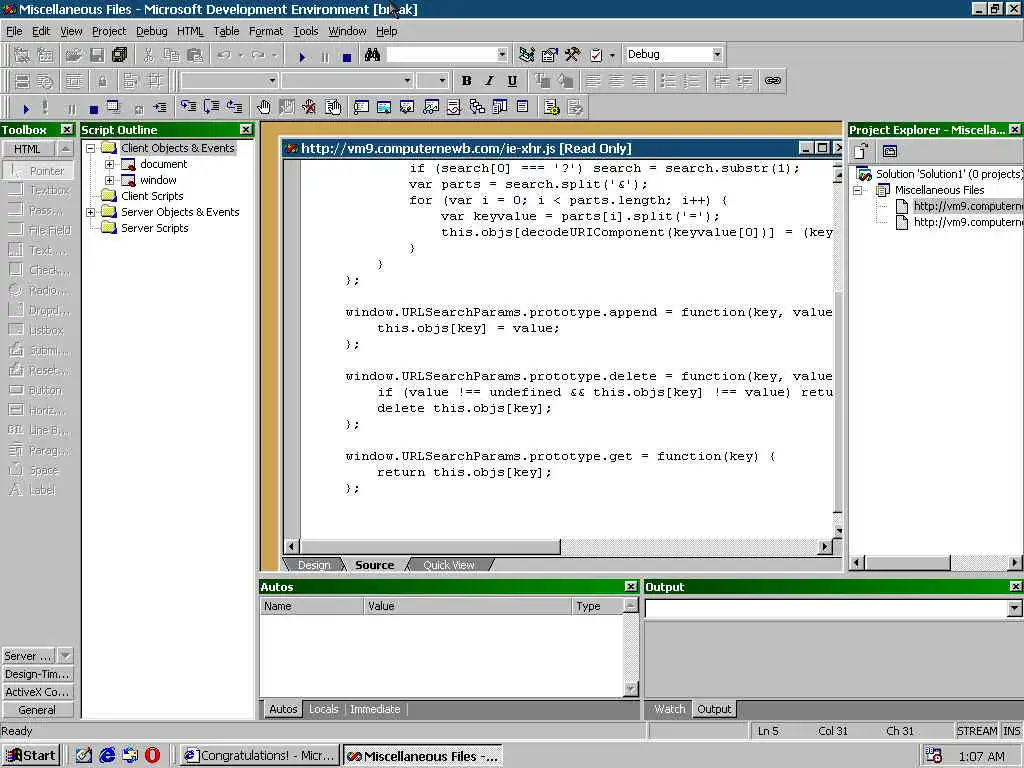This screenshot has width=1024, height=768.
Task: Toggle Underline formatting
Action: click(x=512, y=80)
